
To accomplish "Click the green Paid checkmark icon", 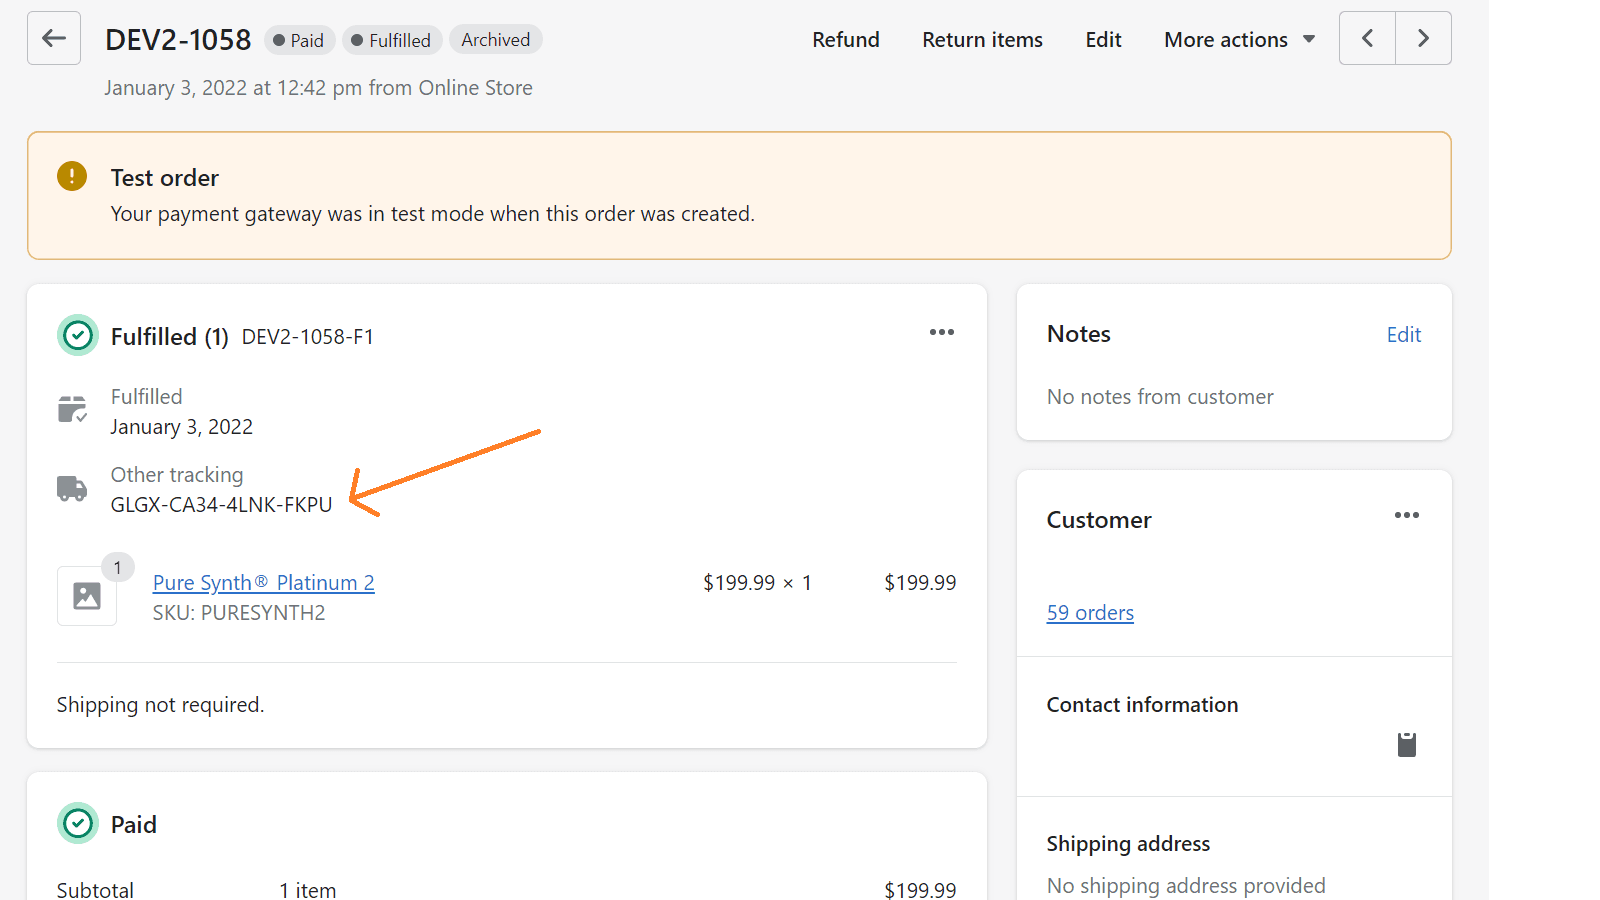I will [77, 823].
